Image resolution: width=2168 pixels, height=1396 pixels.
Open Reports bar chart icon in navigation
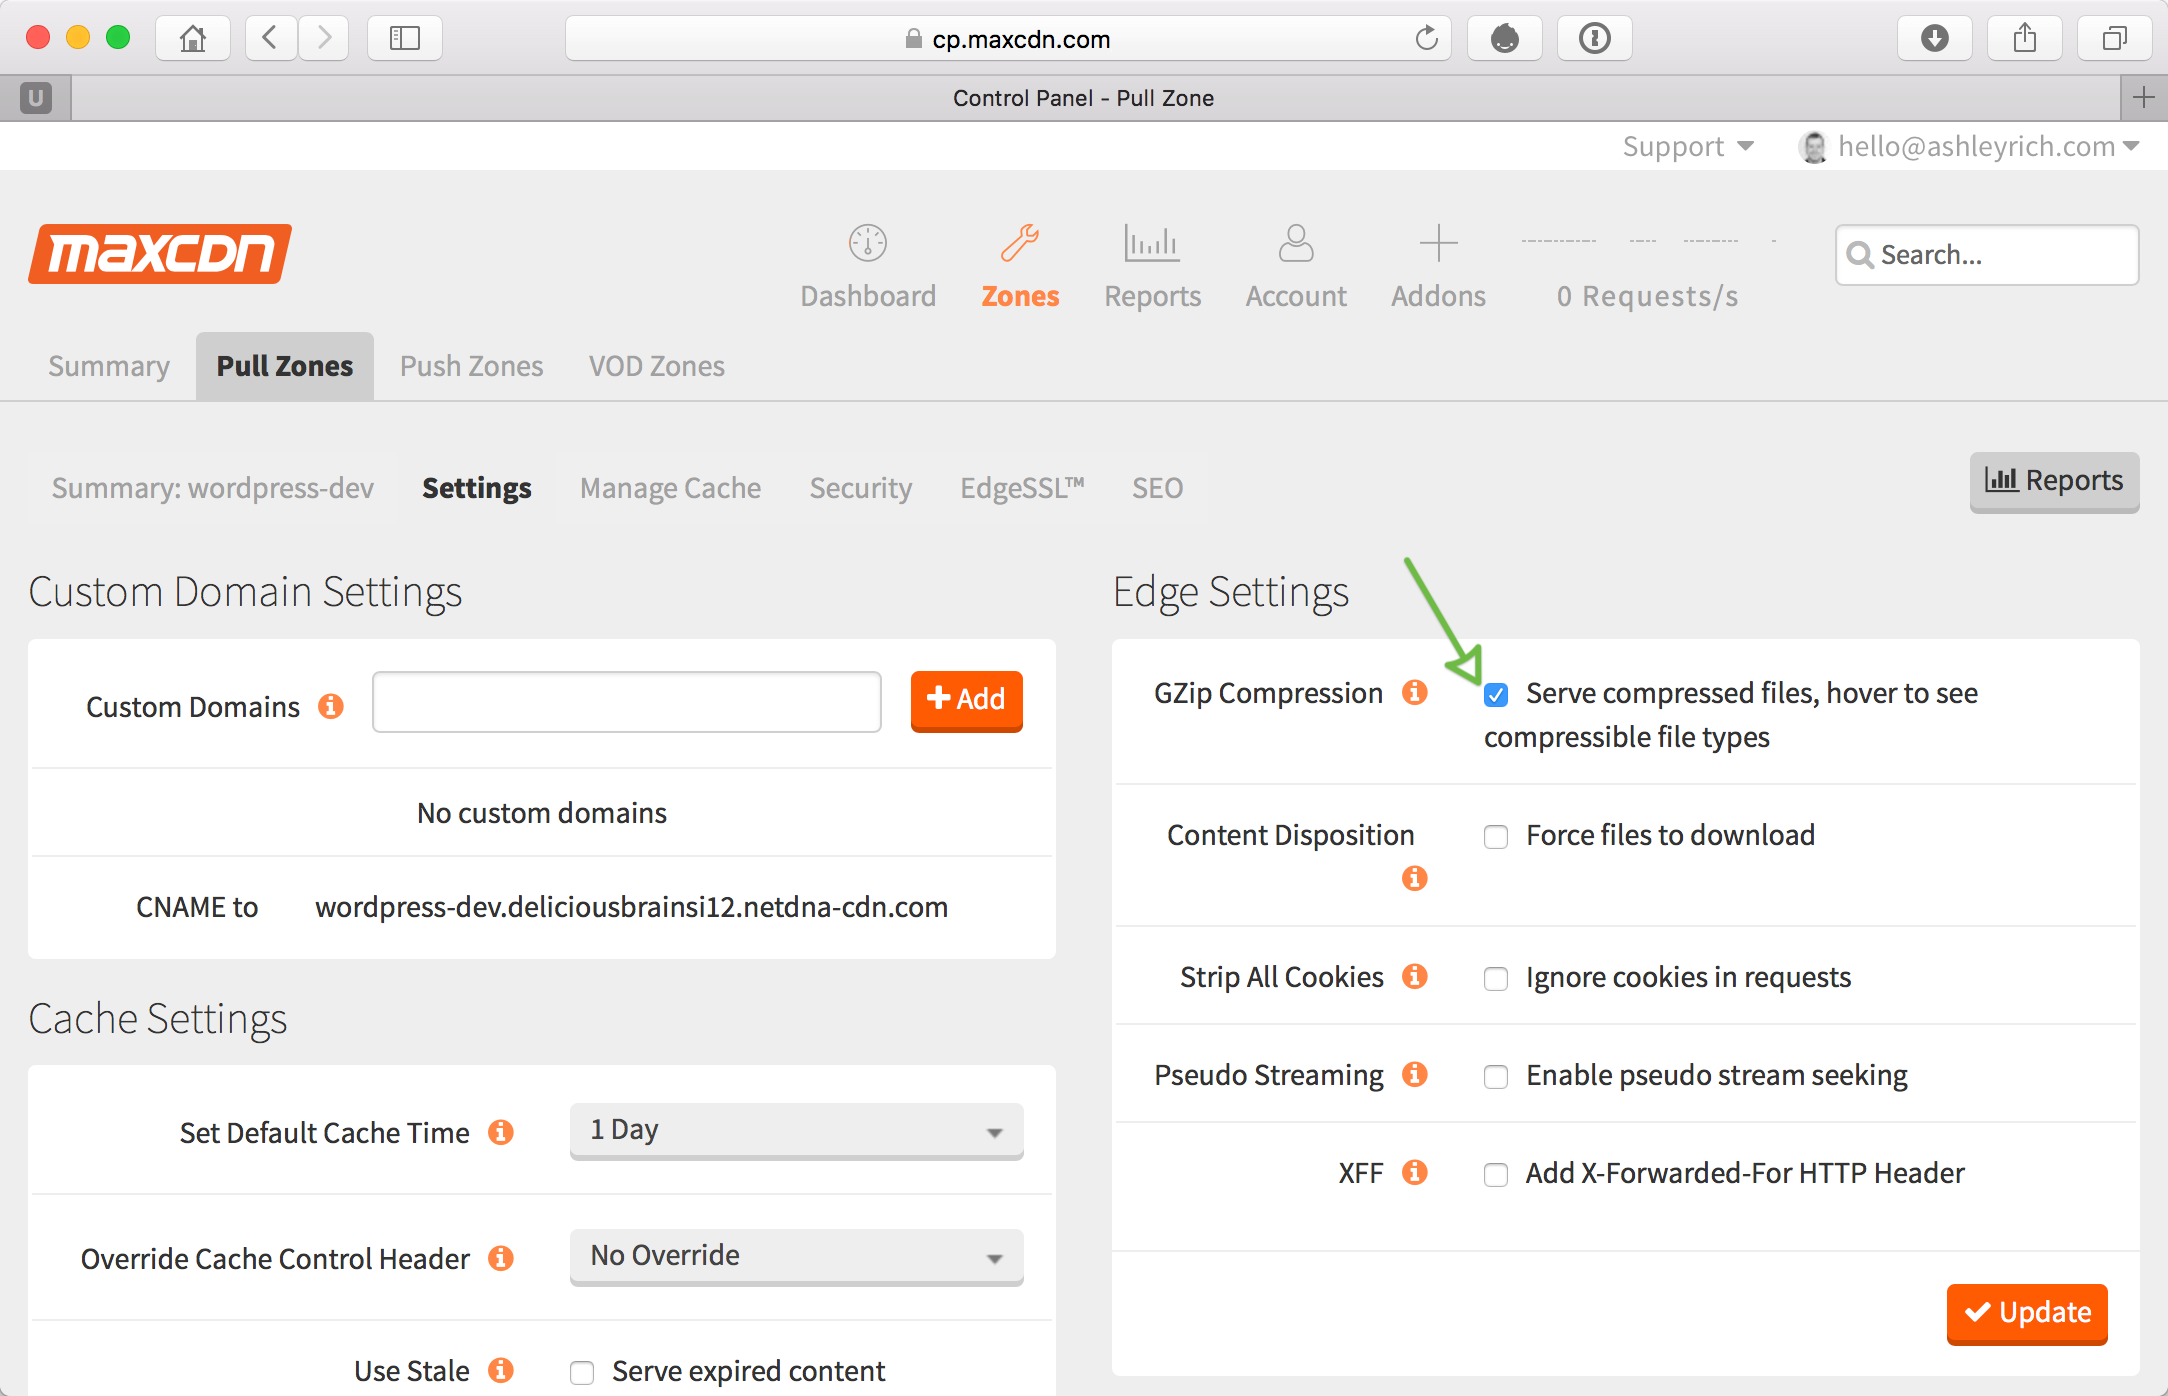point(1152,243)
